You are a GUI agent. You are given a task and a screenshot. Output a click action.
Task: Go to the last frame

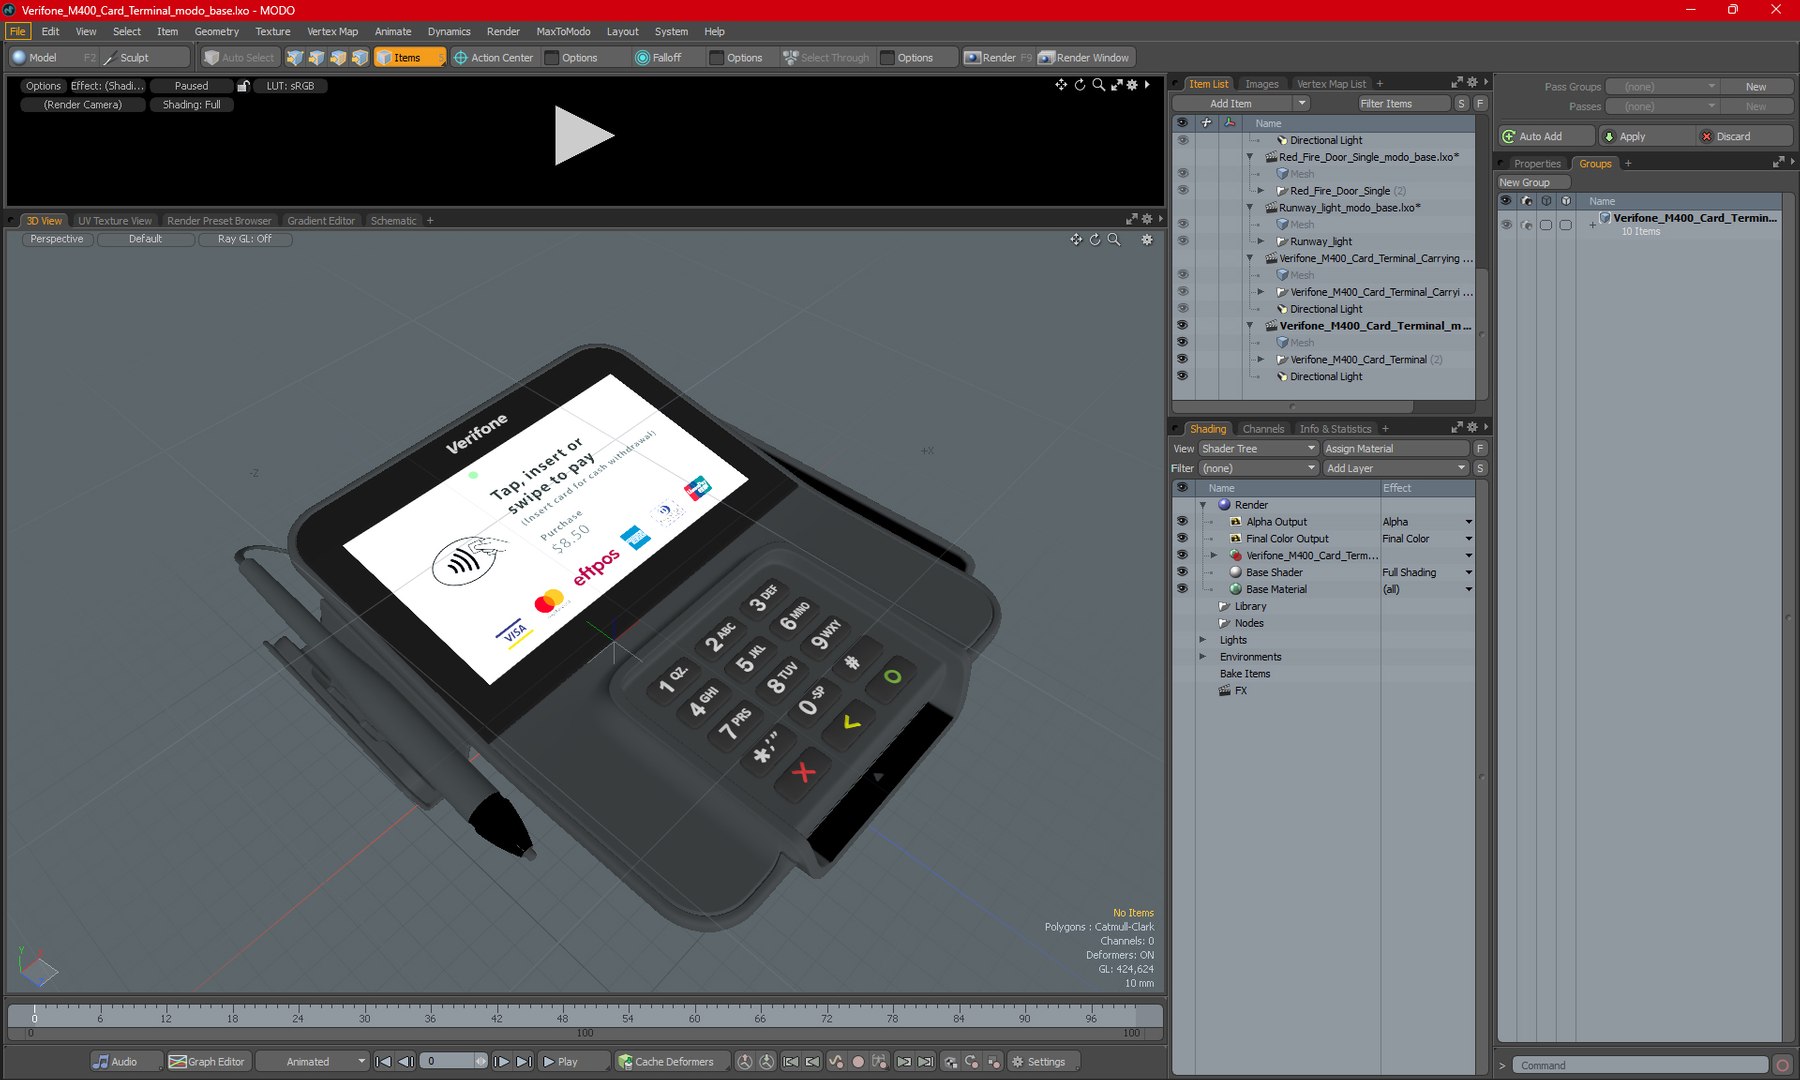coord(524,1061)
